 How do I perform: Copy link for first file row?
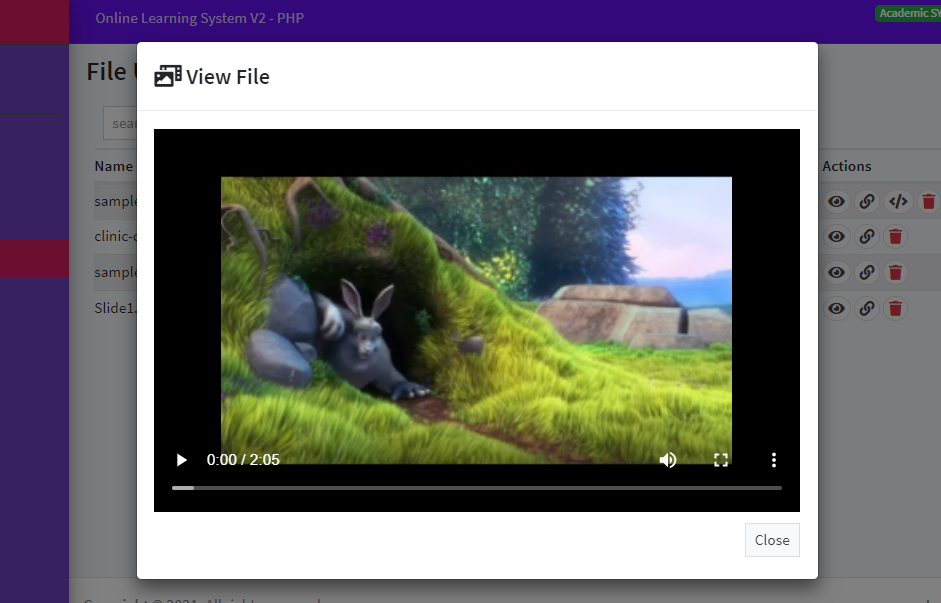tap(867, 201)
